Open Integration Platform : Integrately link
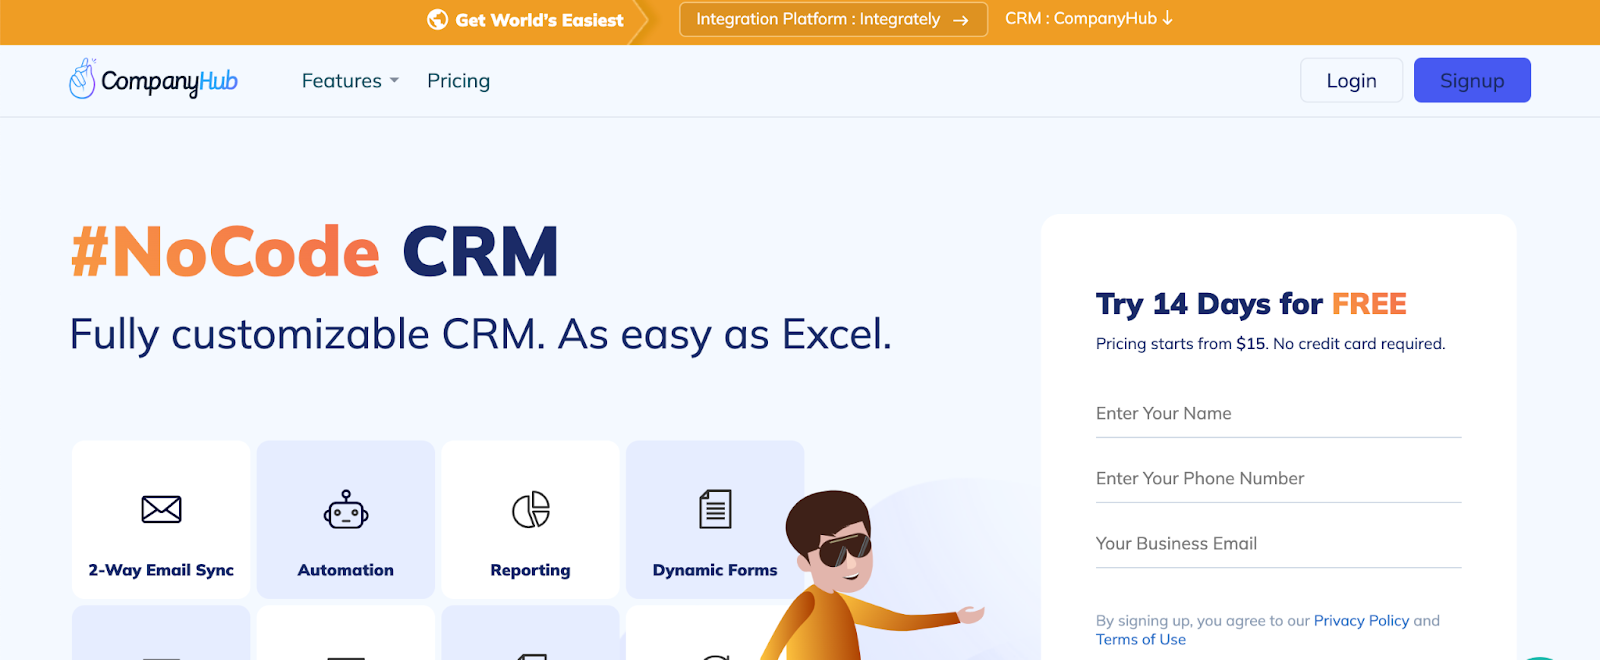 click(833, 19)
